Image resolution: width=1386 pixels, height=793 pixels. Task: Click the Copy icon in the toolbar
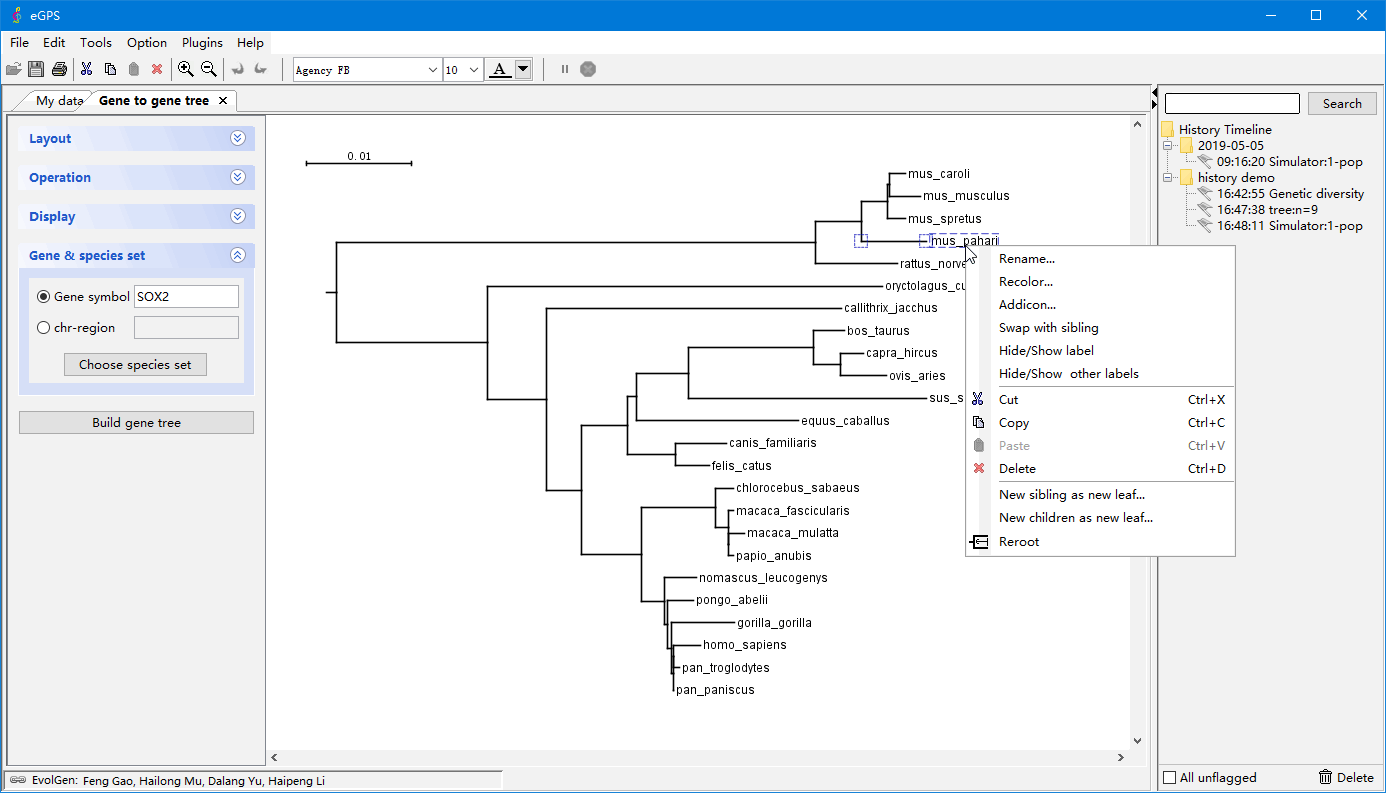pos(110,69)
